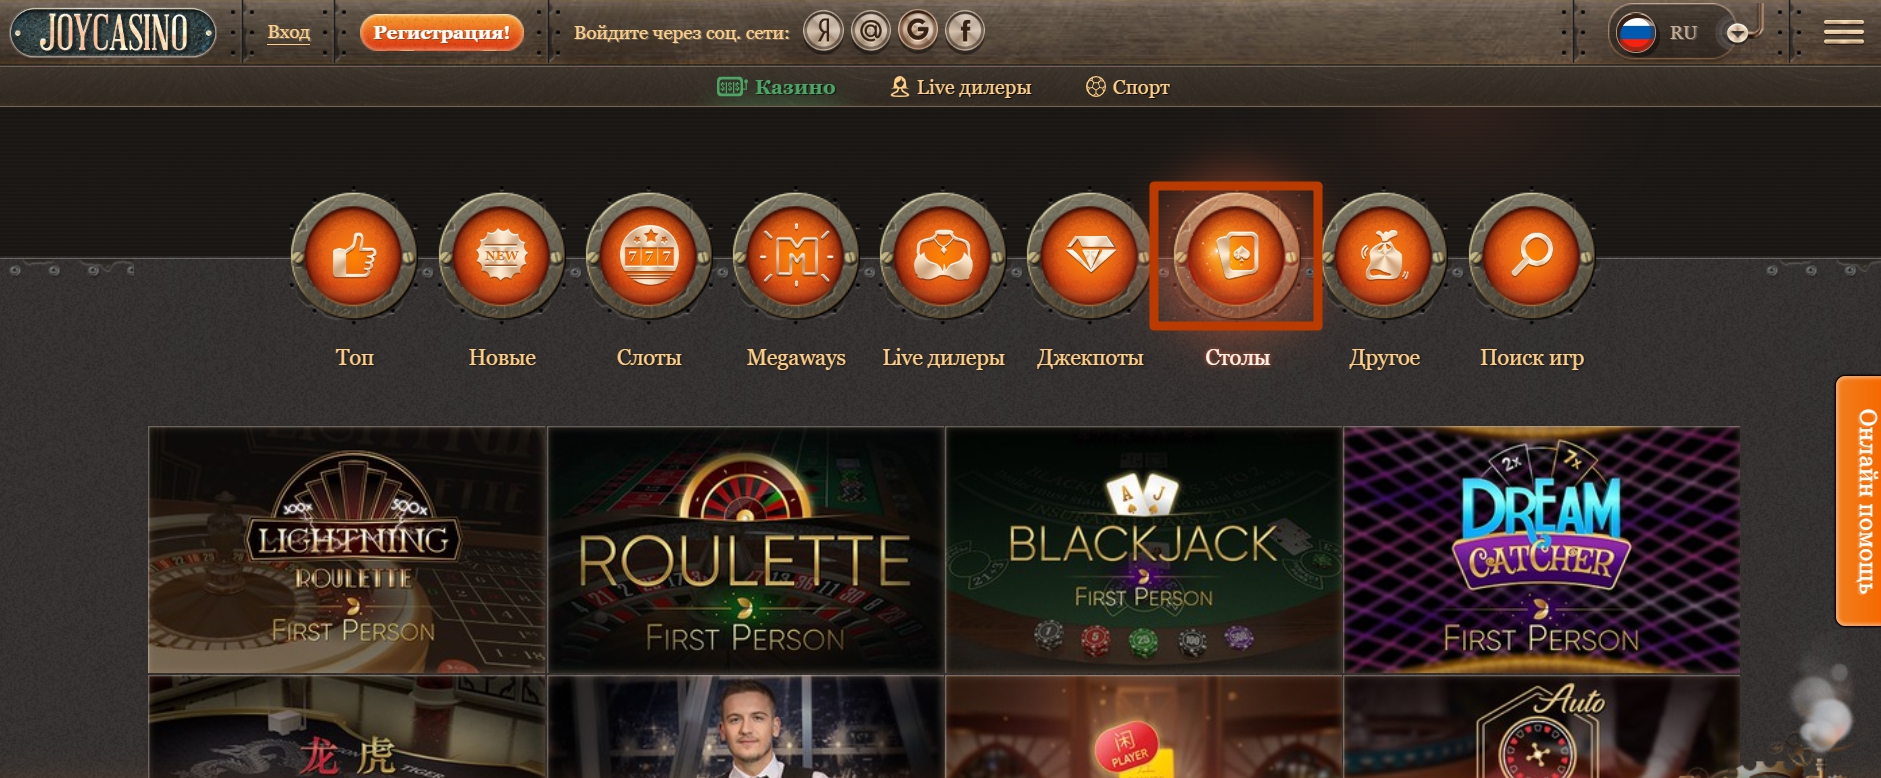Log in via Mail.ru @ icon
Screen dimensions: 1881x778
(x=871, y=32)
